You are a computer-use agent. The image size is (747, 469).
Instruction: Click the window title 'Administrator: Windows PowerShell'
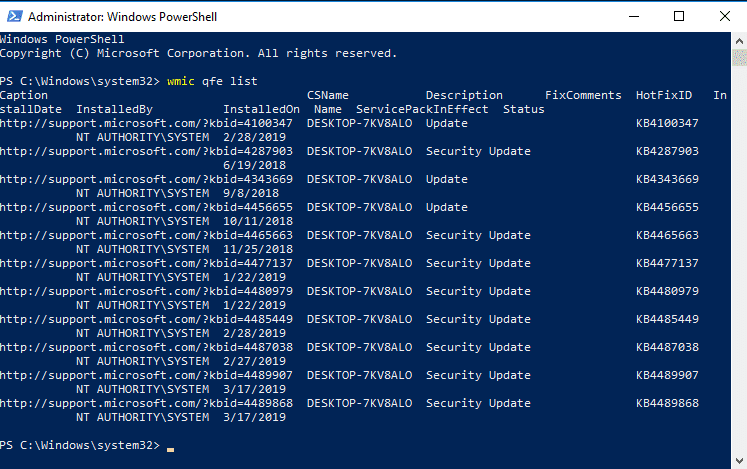pos(122,17)
